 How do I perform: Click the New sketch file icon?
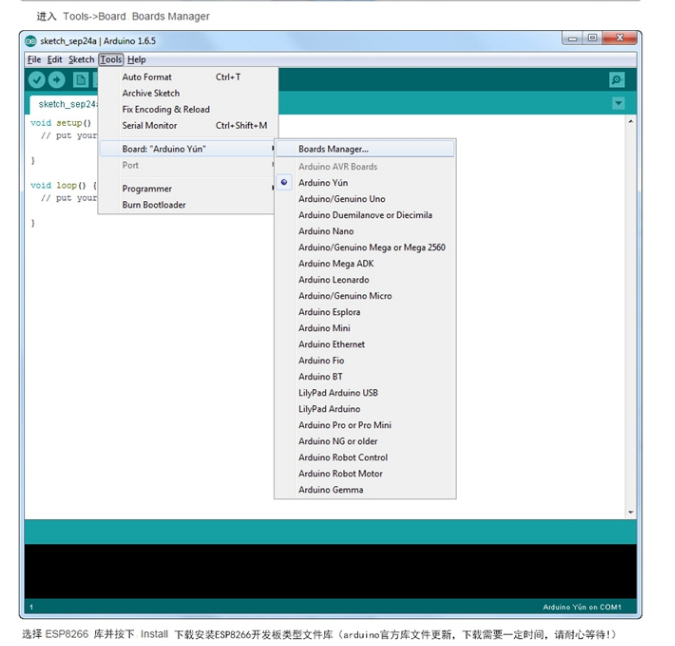81,80
